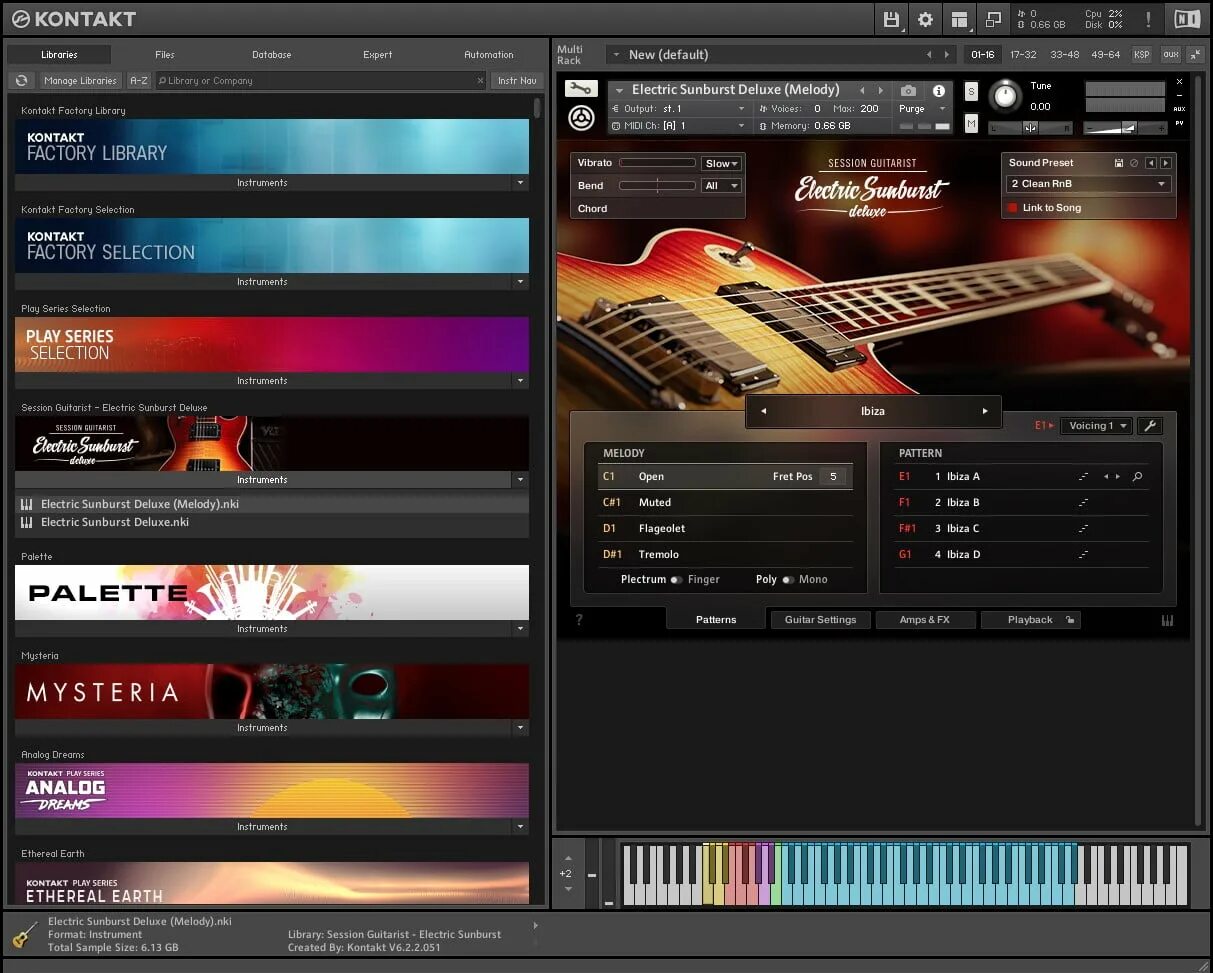
Task: Click the Manage Libraries button
Action: coord(81,81)
